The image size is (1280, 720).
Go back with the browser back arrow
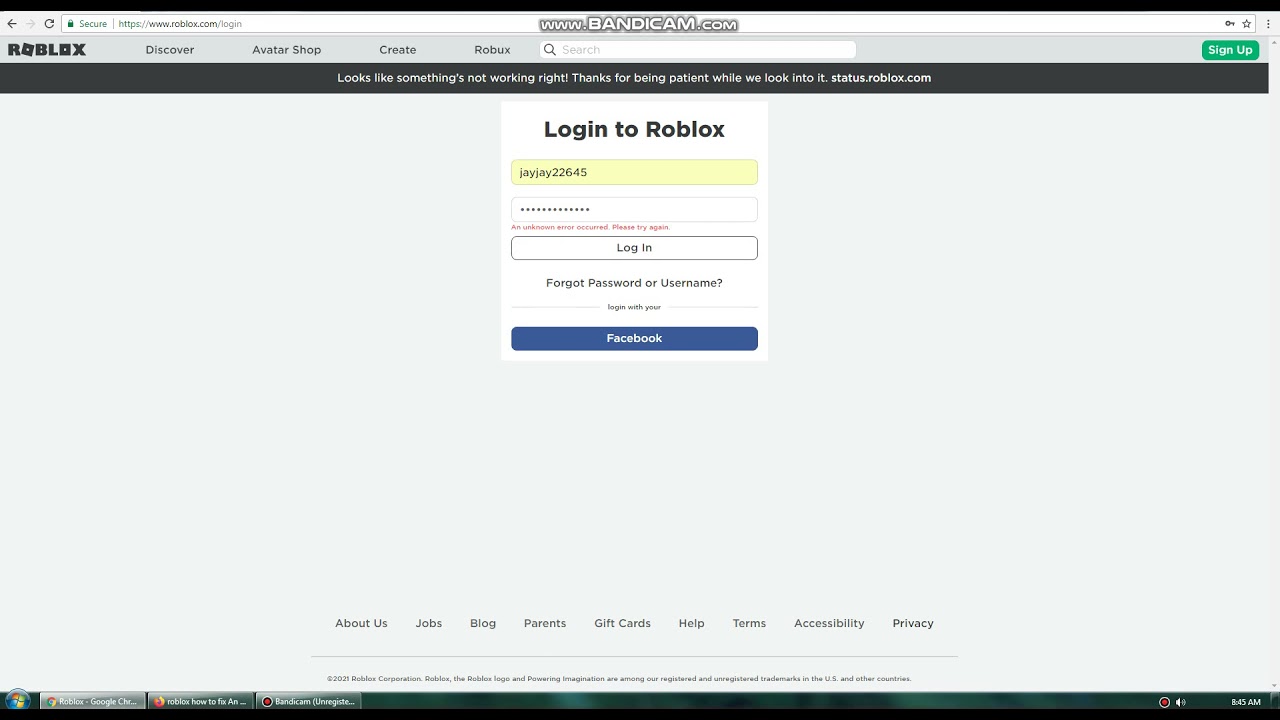(x=12, y=23)
